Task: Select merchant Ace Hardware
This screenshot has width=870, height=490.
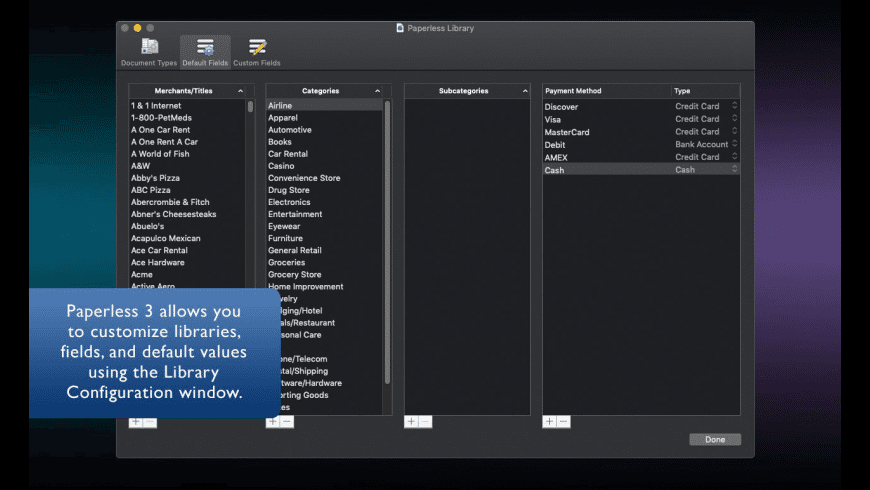Action: pos(187,262)
